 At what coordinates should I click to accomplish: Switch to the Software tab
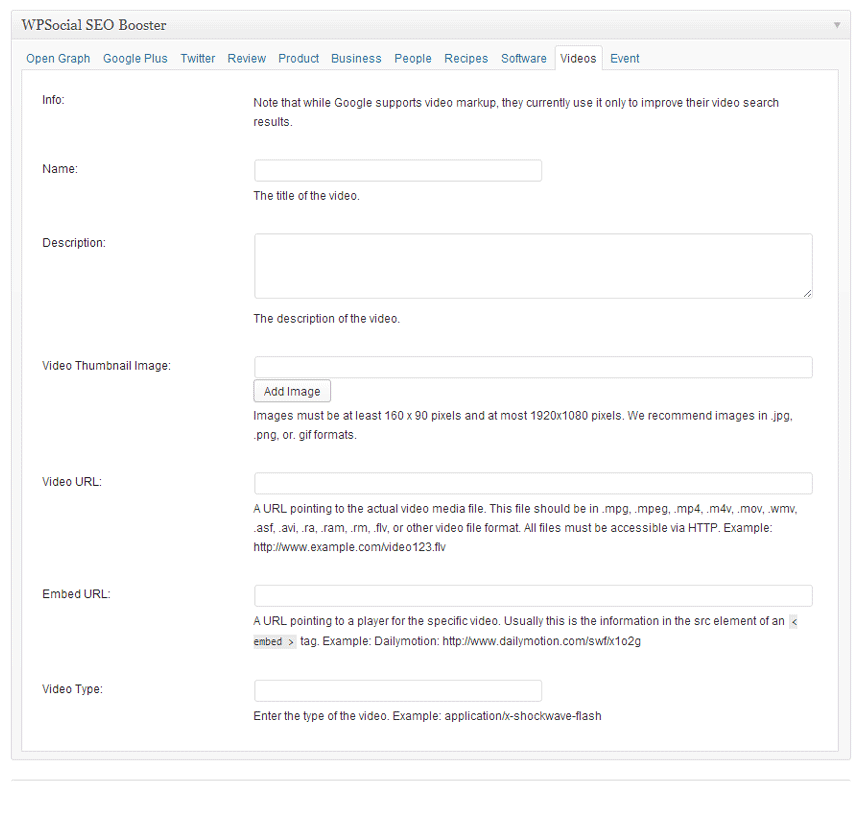point(524,59)
